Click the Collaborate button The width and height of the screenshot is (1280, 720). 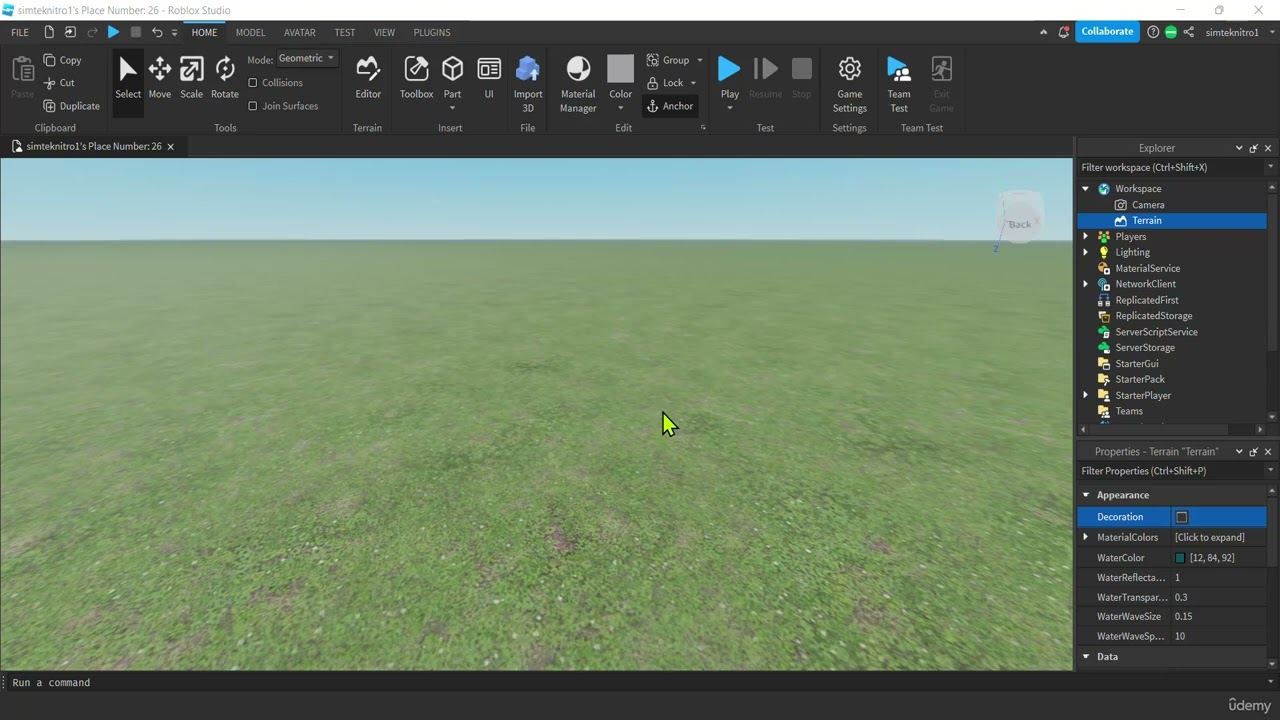1107,32
